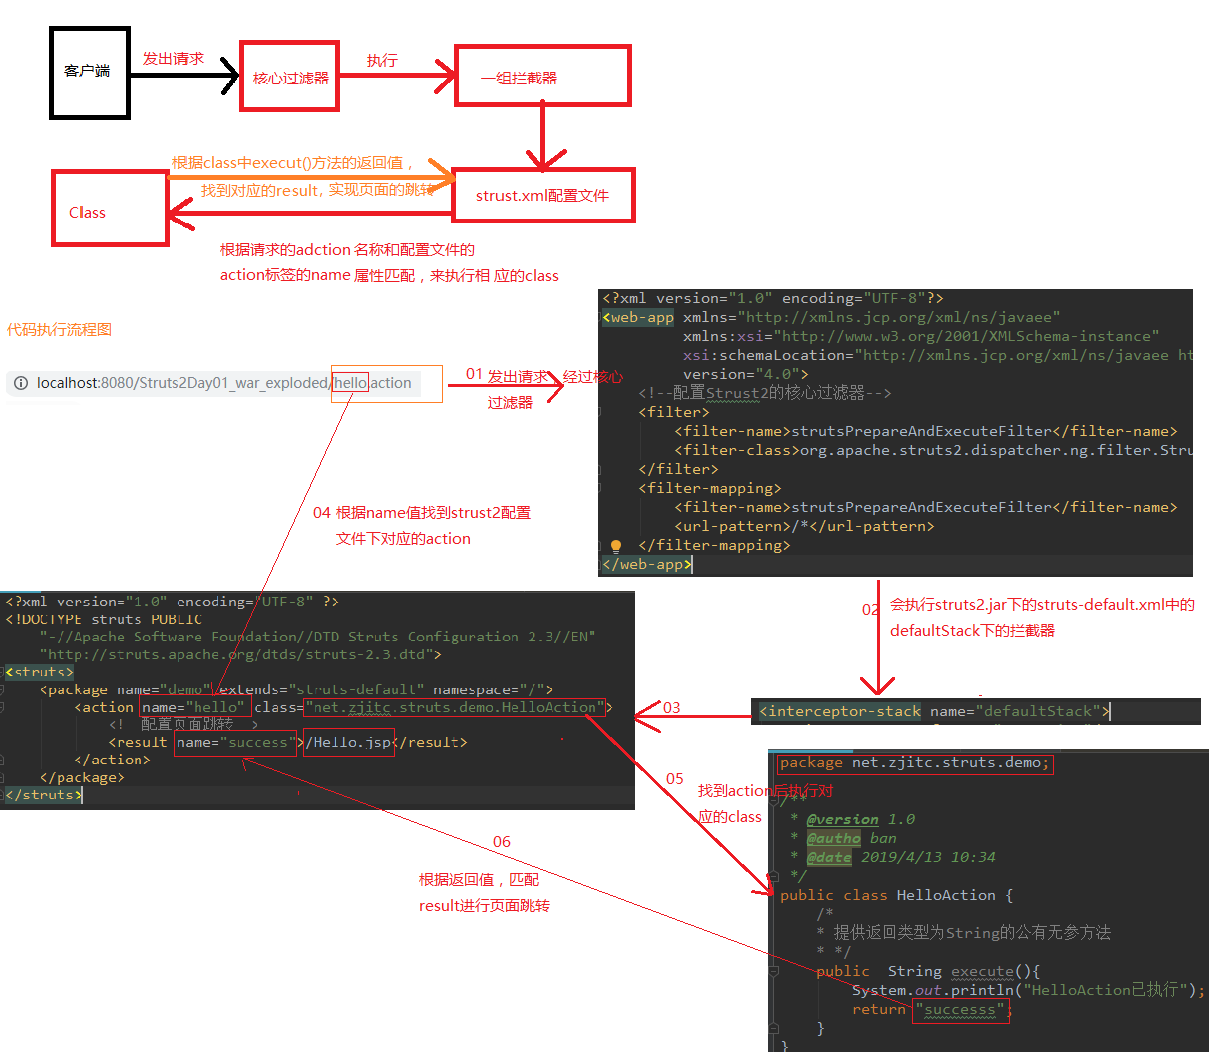Click fold marker beside </package> closing tag

pos(2,777)
